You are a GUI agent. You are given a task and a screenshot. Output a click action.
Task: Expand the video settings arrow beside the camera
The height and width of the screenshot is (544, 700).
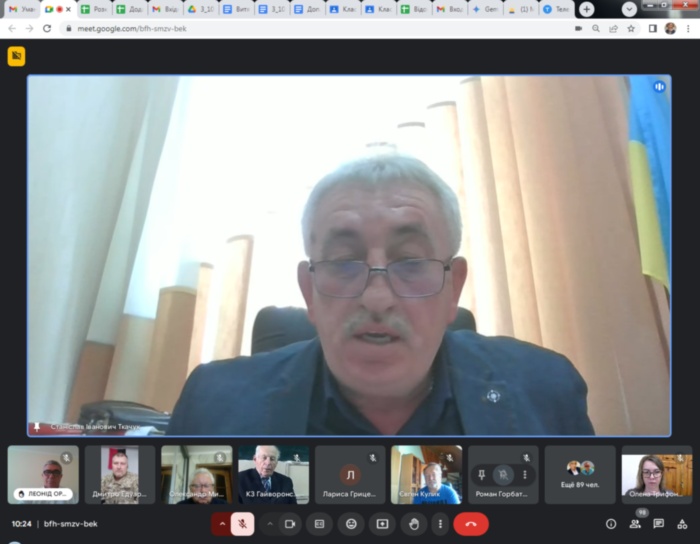pyautogui.click(x=269, y=523)
